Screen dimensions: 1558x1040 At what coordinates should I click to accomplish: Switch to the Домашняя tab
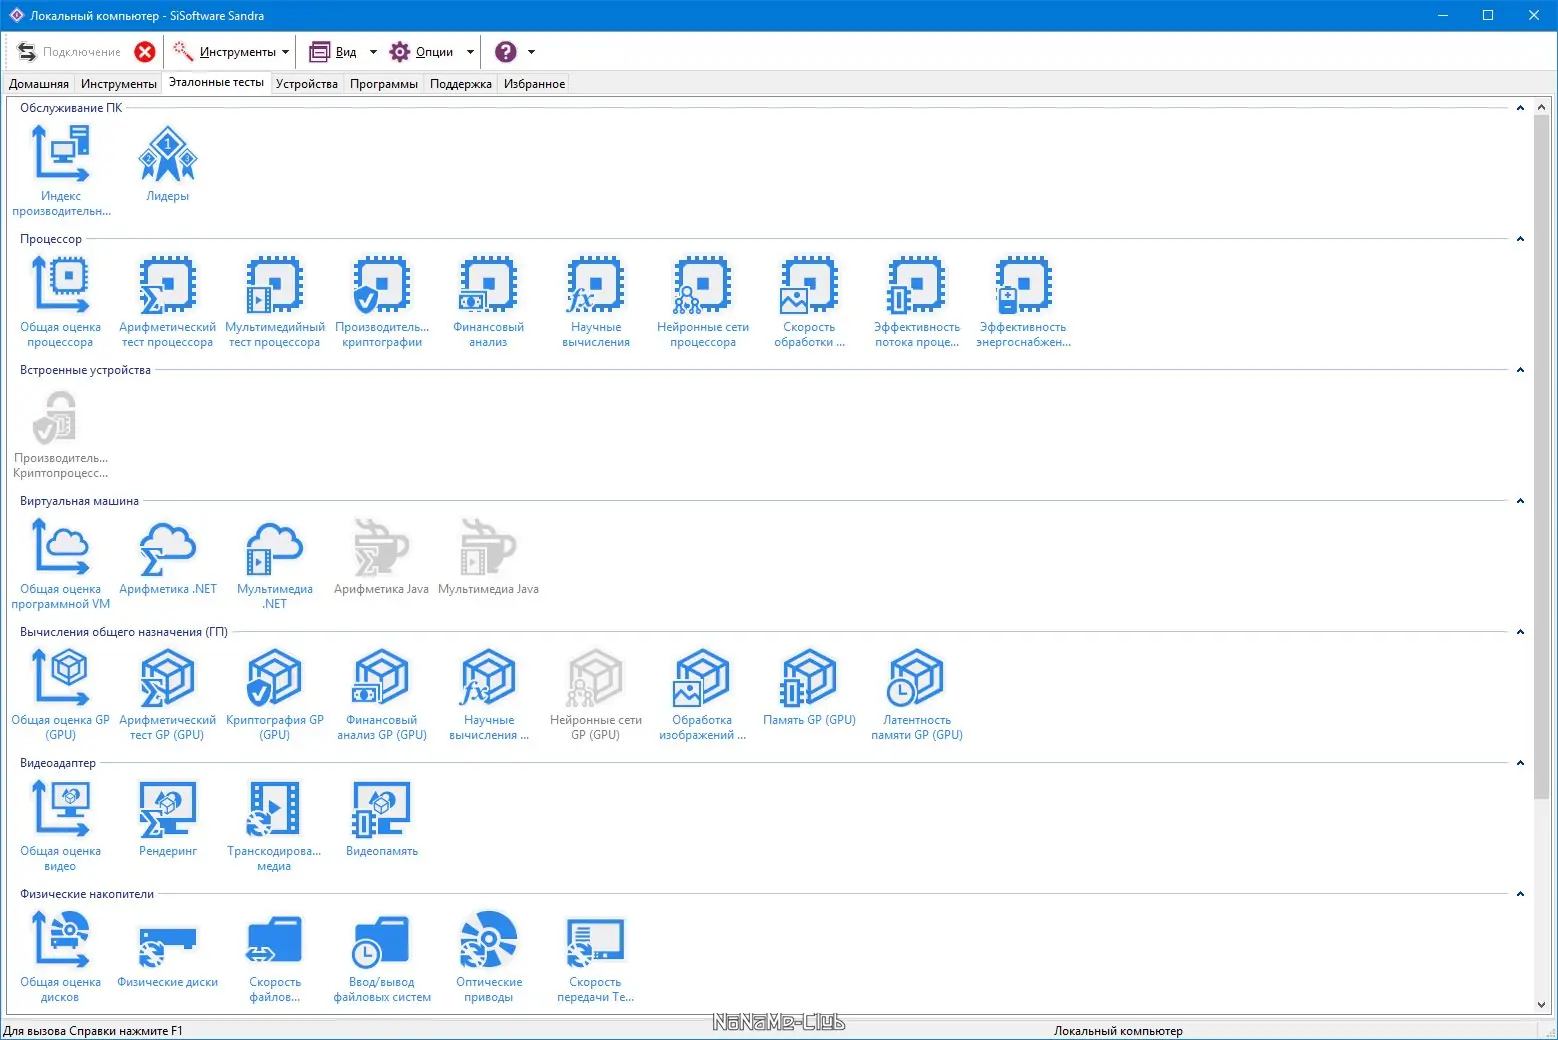(x=39, y=84)
